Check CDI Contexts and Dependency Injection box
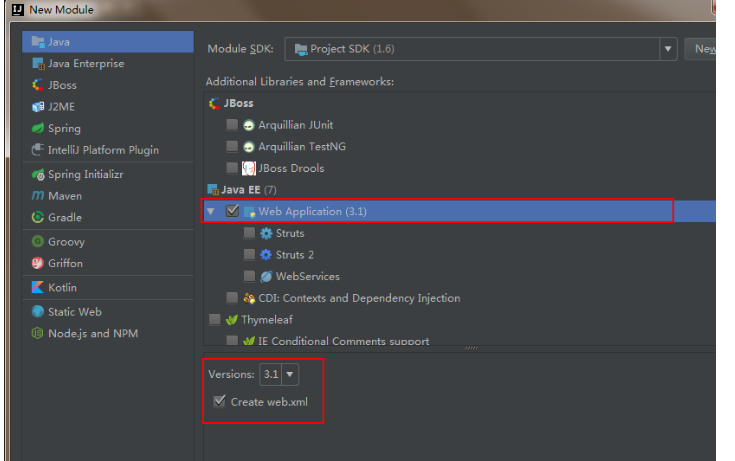 232,298
